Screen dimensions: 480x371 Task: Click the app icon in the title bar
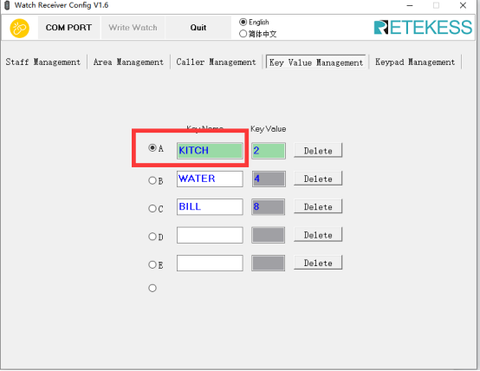tap(7, 5)
